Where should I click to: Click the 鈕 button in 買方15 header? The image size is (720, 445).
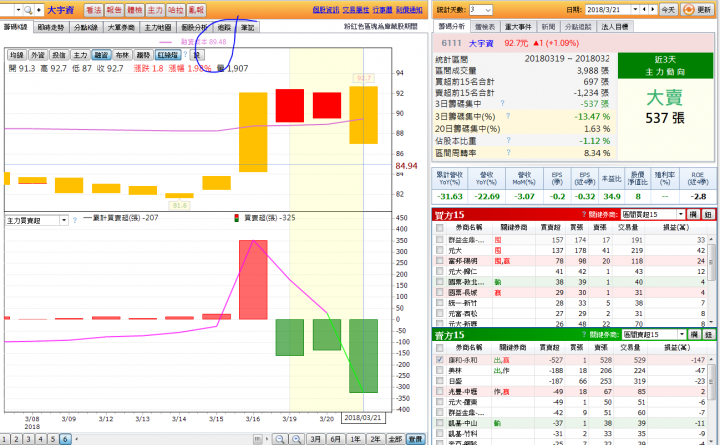[708, 214]
